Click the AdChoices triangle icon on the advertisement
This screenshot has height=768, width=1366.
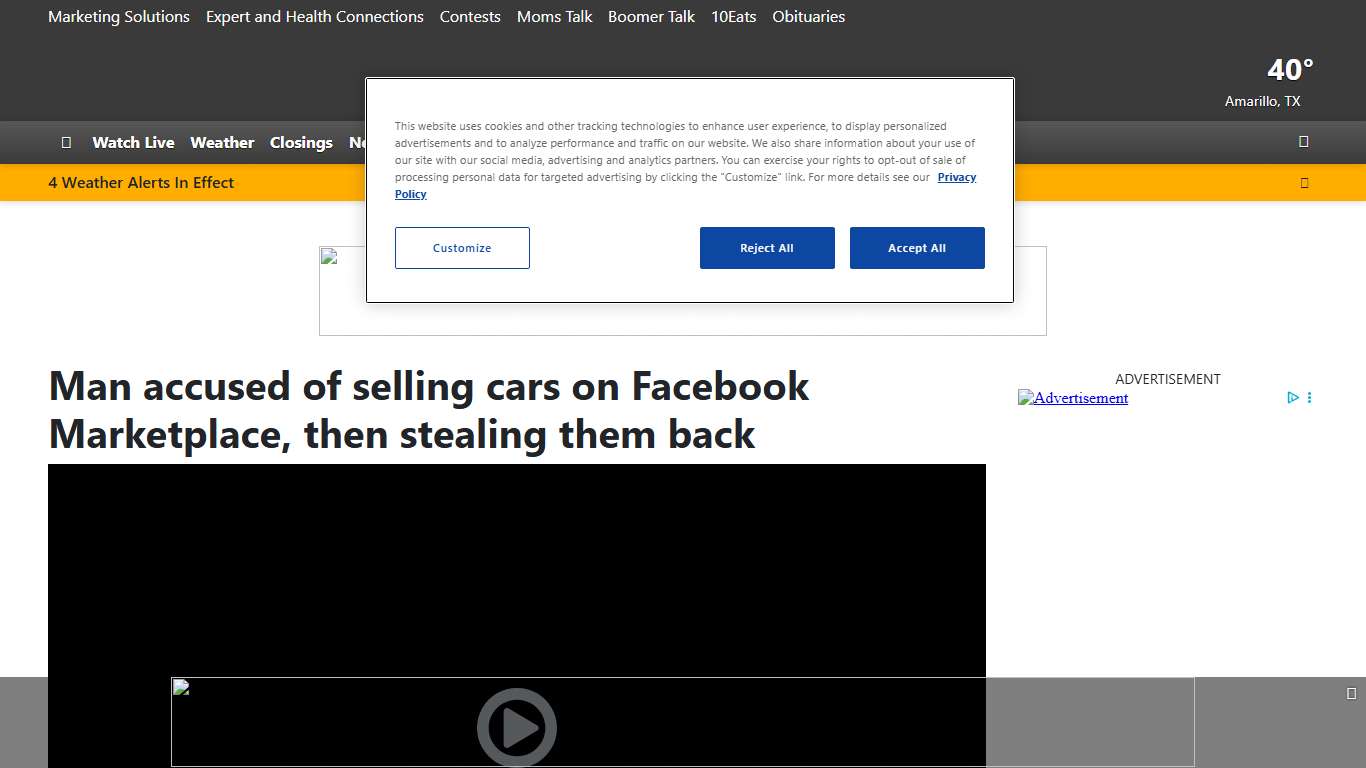pos(1293,397)
